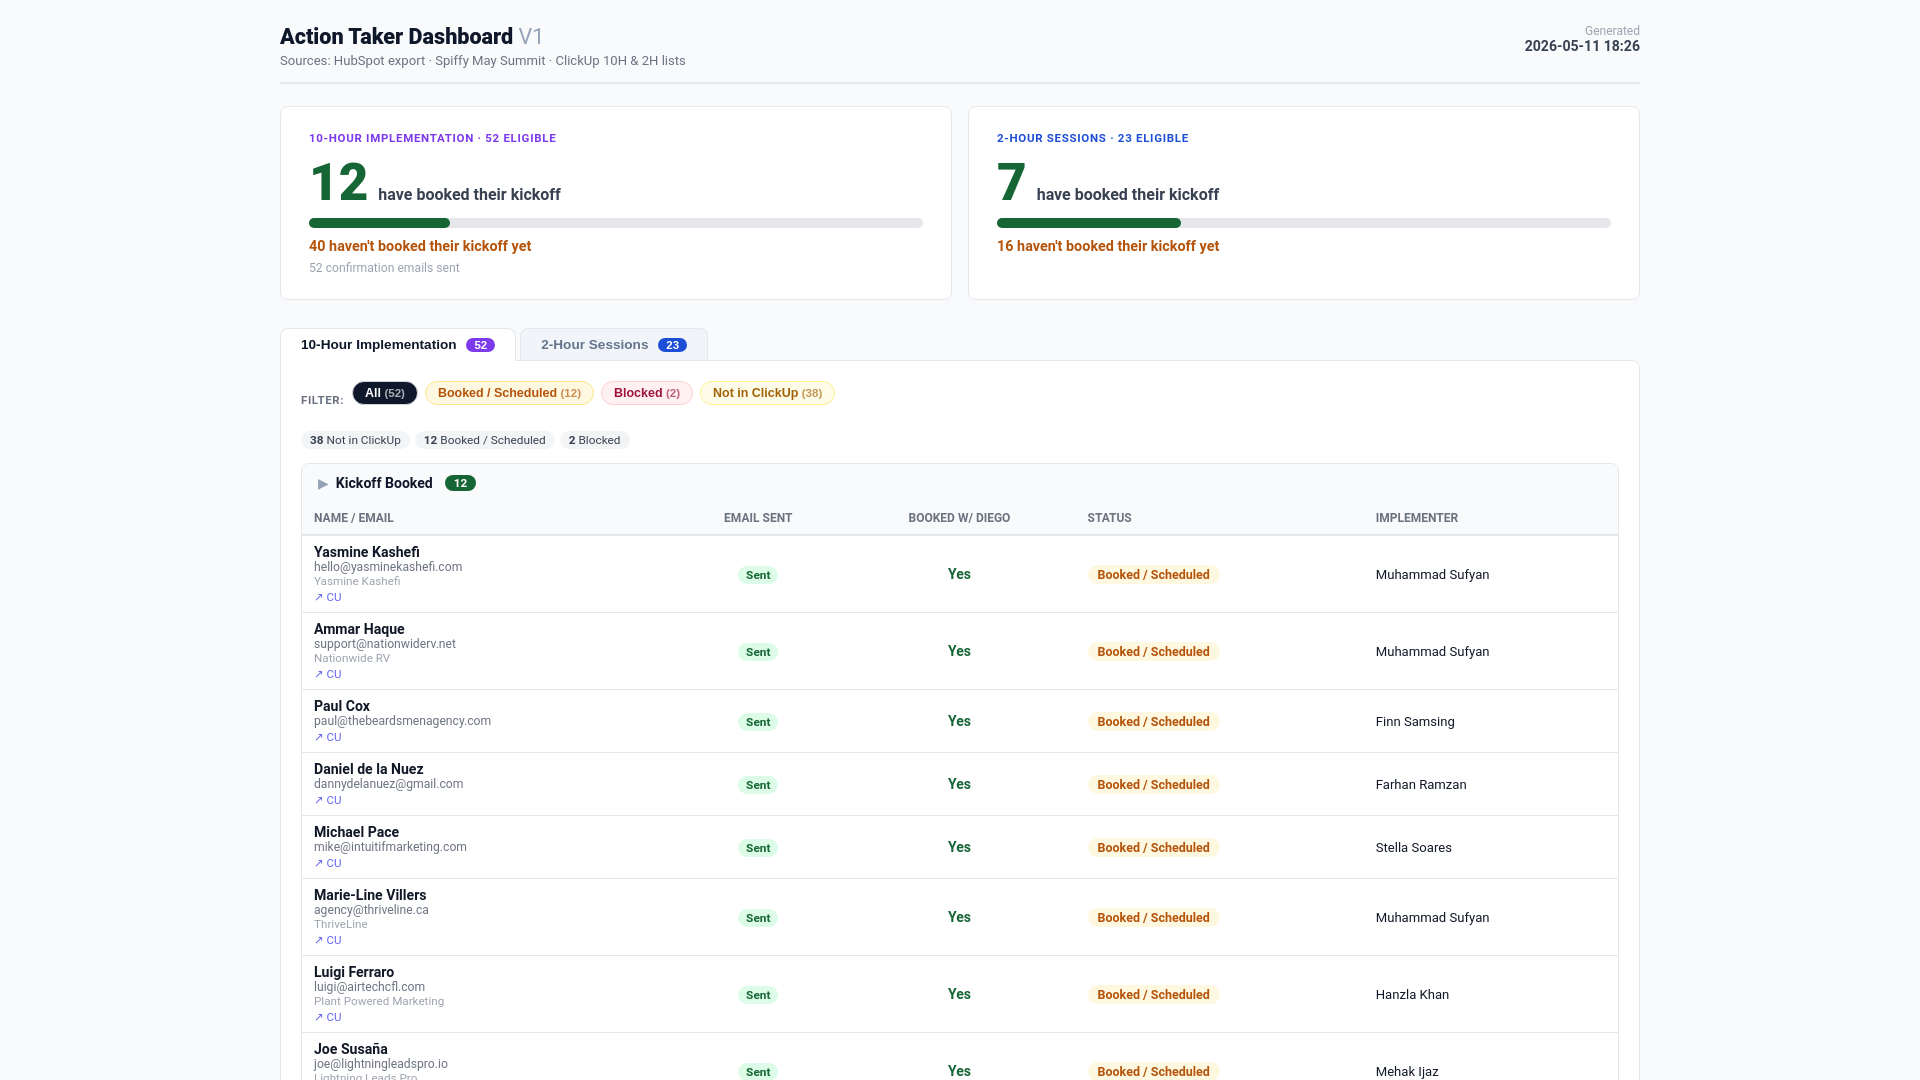Click Yes in Marie-Line Villers' row

[959, 918]
